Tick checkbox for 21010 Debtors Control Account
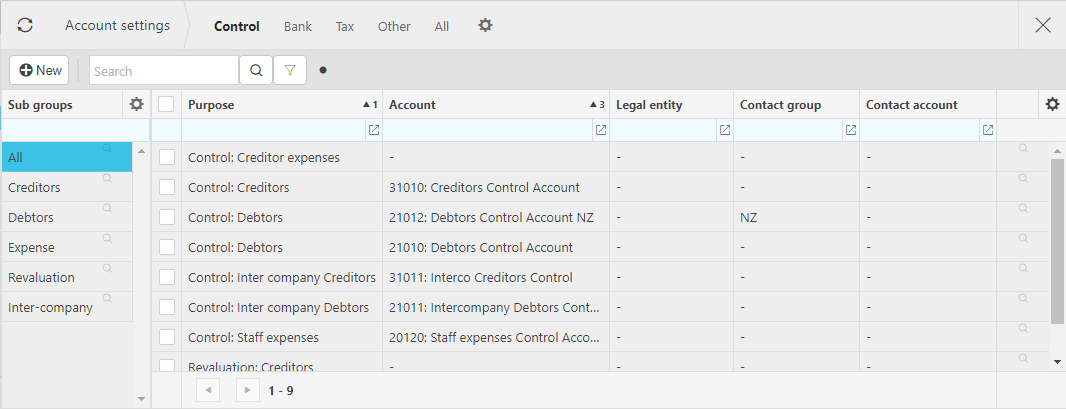 (x=167, y=247)
